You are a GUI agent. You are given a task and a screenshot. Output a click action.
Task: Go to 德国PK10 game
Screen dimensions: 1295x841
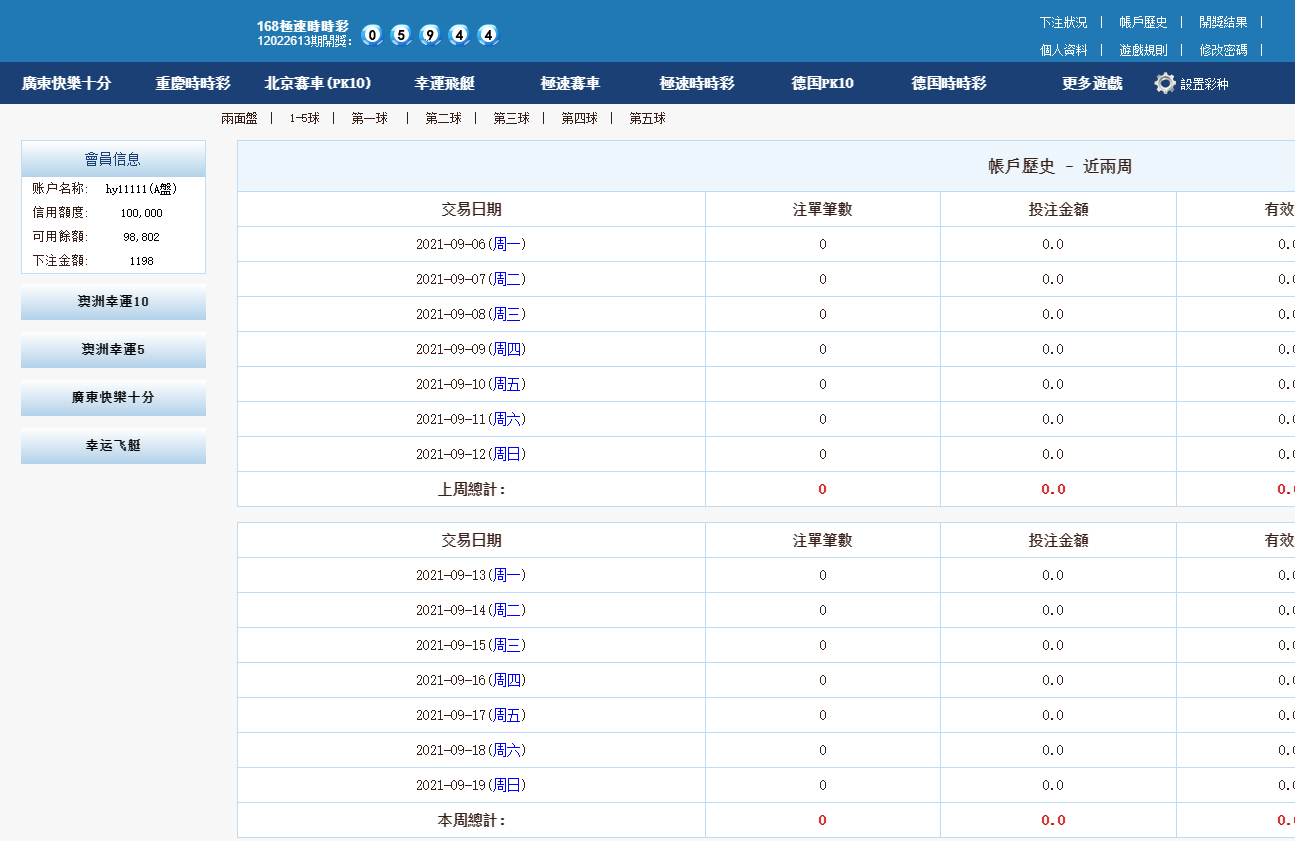point(822,83)
